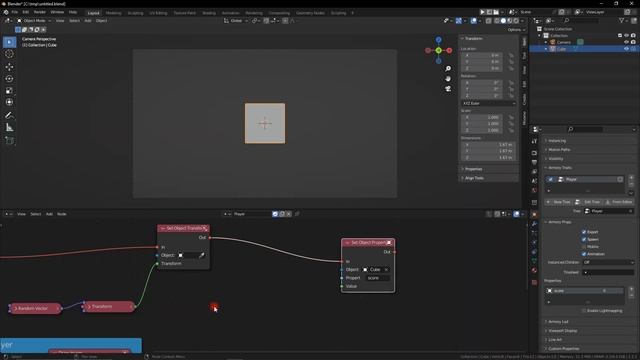
Task: Open the Render properties tab
Action: (534, 153)
